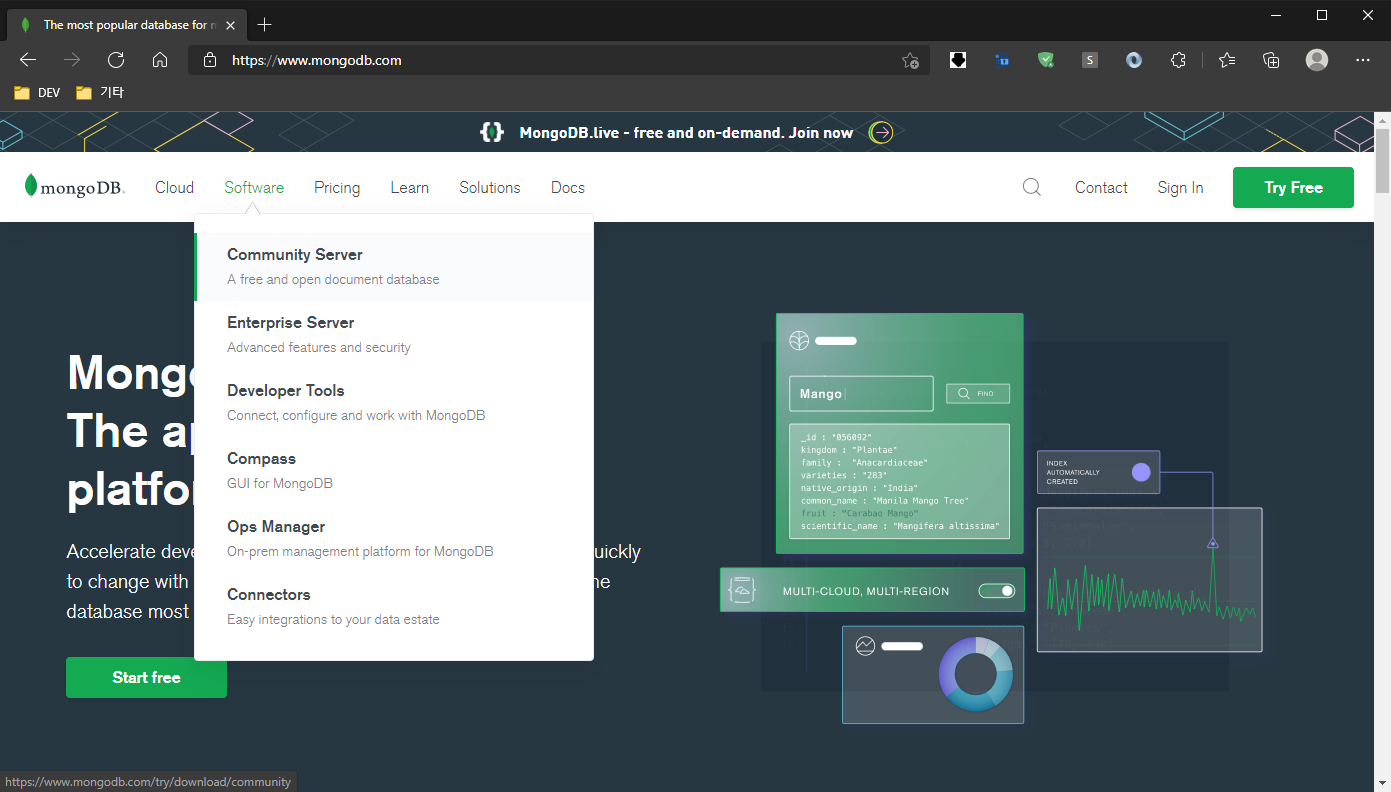Click the Mango search field illustration
The width and height of the screenshot is (1391, 792).
point(861,394)
